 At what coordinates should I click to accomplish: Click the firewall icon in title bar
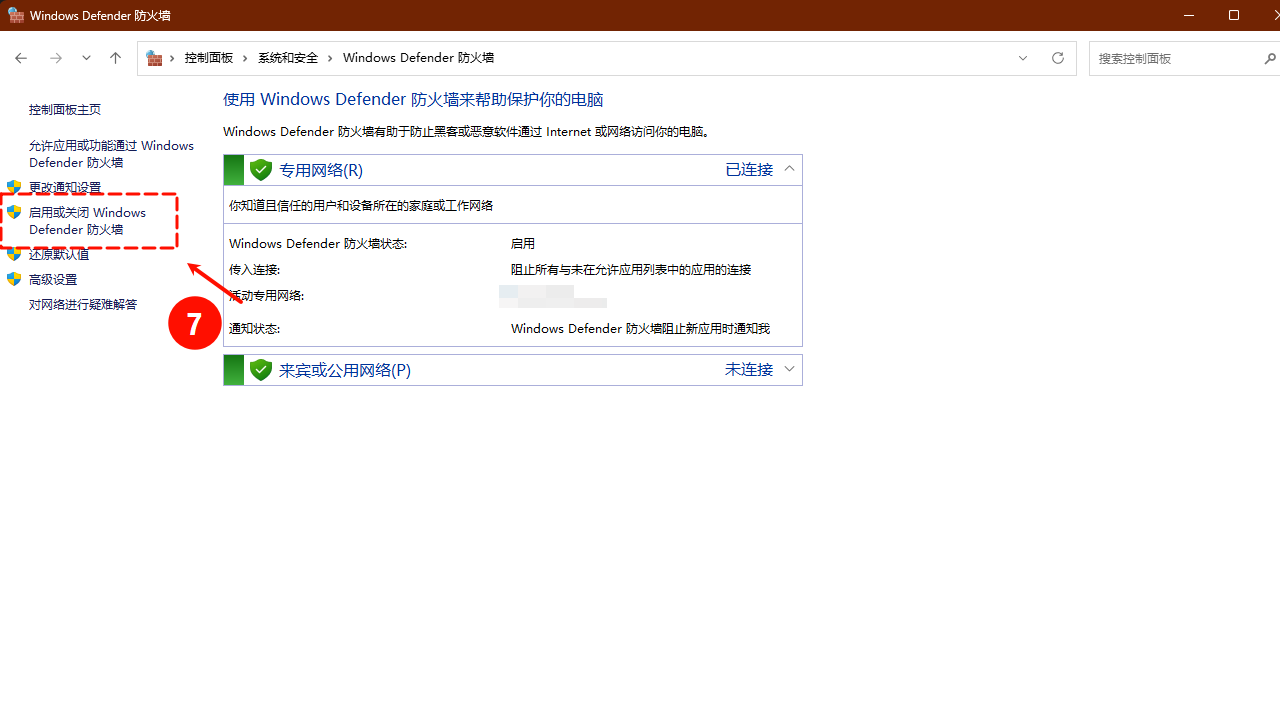[15, 15]
